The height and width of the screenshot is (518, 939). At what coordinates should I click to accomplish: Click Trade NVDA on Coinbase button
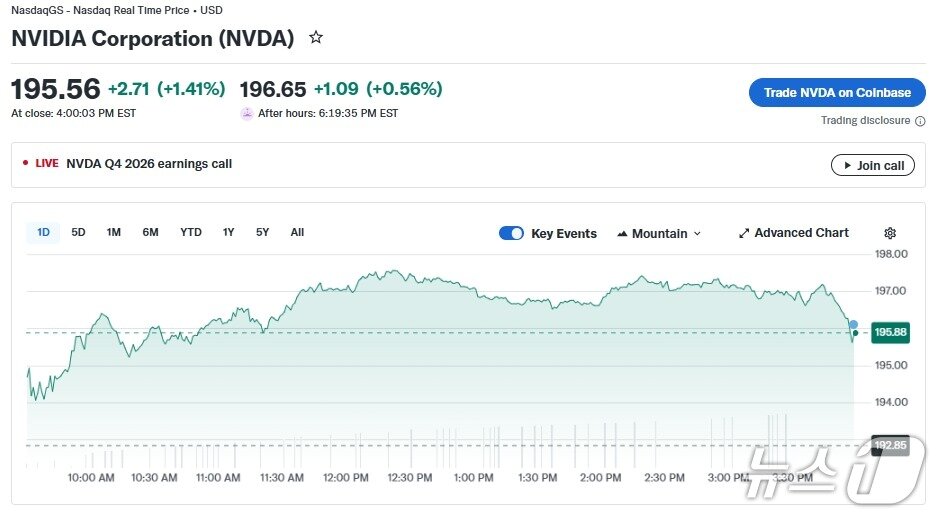tap(837, 92)
